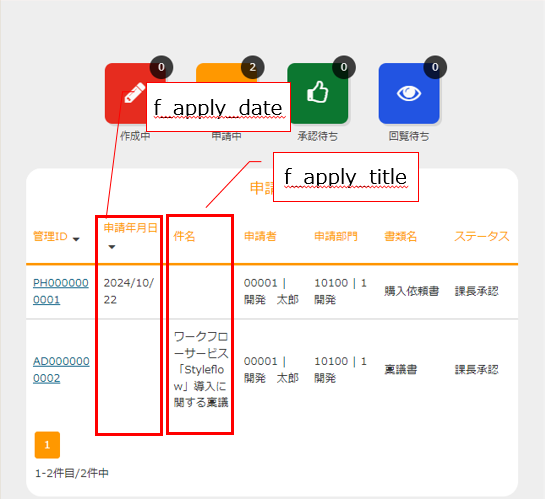This screenshot has width=545, height=501.
Task: Click the count badge on 承認待ち tile
Action: tap(344, 67)
